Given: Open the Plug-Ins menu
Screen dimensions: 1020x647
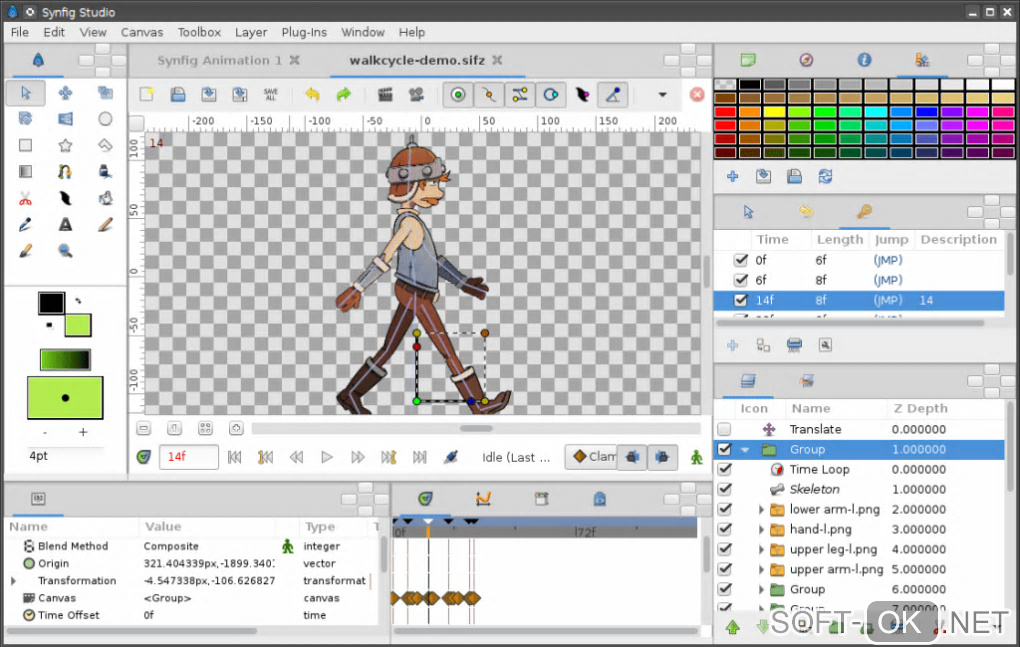Looking at the screenshot, I should click(305, 32).
